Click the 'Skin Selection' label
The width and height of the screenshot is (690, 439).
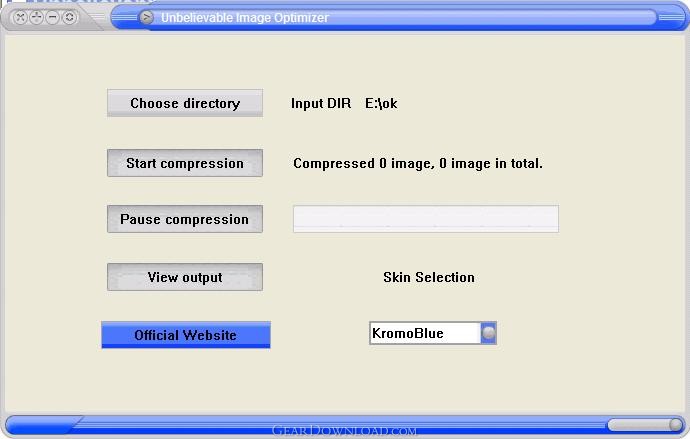pyautogui.click(x=429, y=277)
